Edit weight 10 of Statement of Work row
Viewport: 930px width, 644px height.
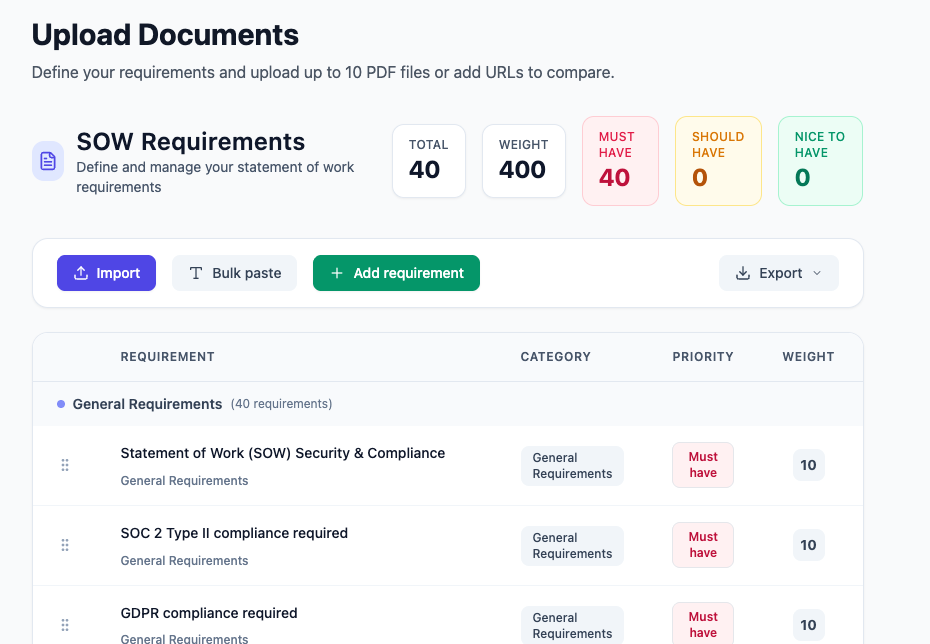pos(808,465)
